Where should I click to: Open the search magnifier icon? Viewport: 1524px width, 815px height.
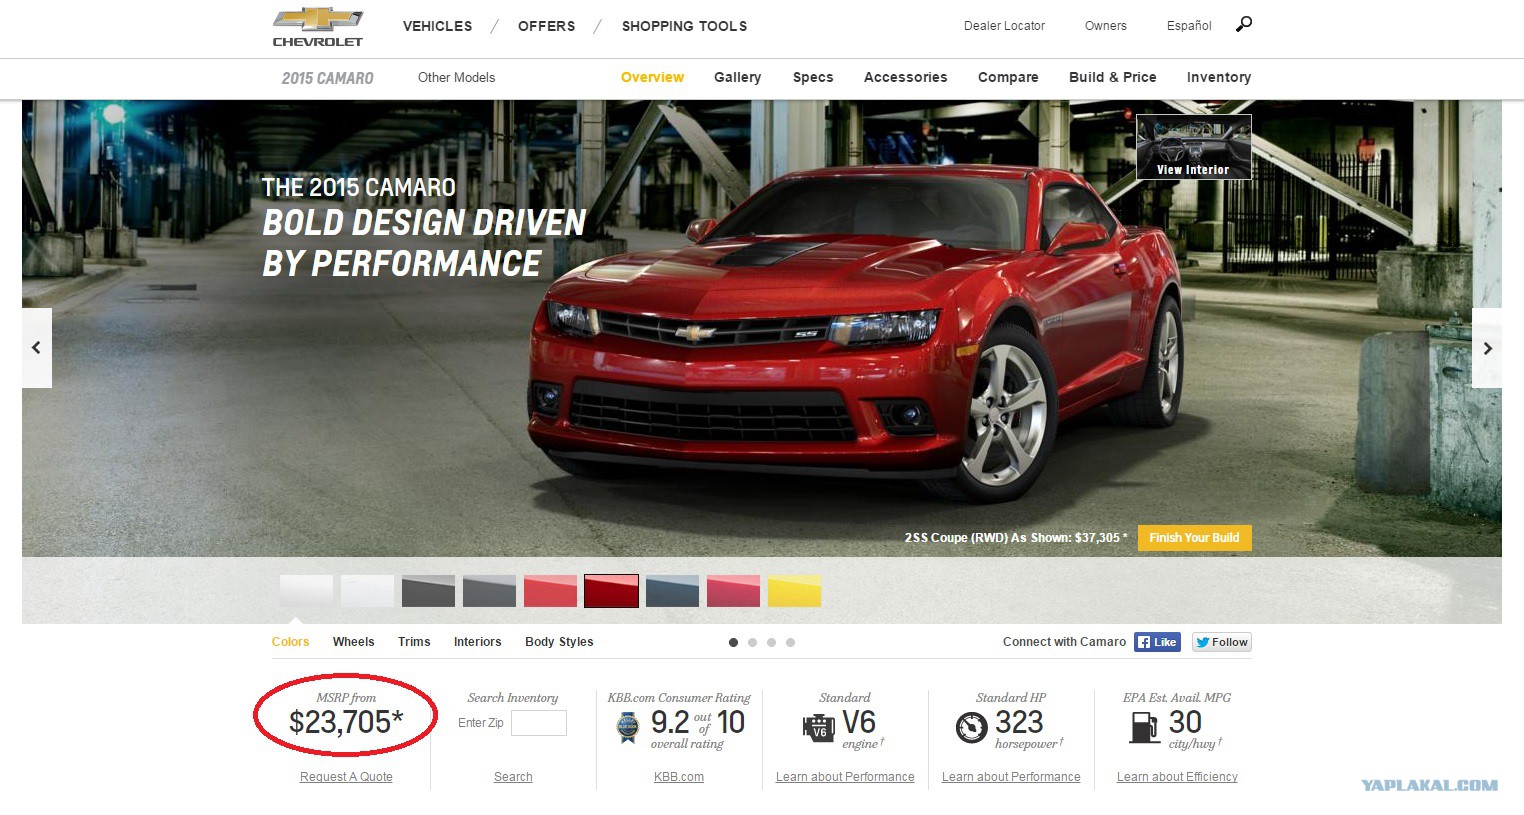click(1244, 24)
